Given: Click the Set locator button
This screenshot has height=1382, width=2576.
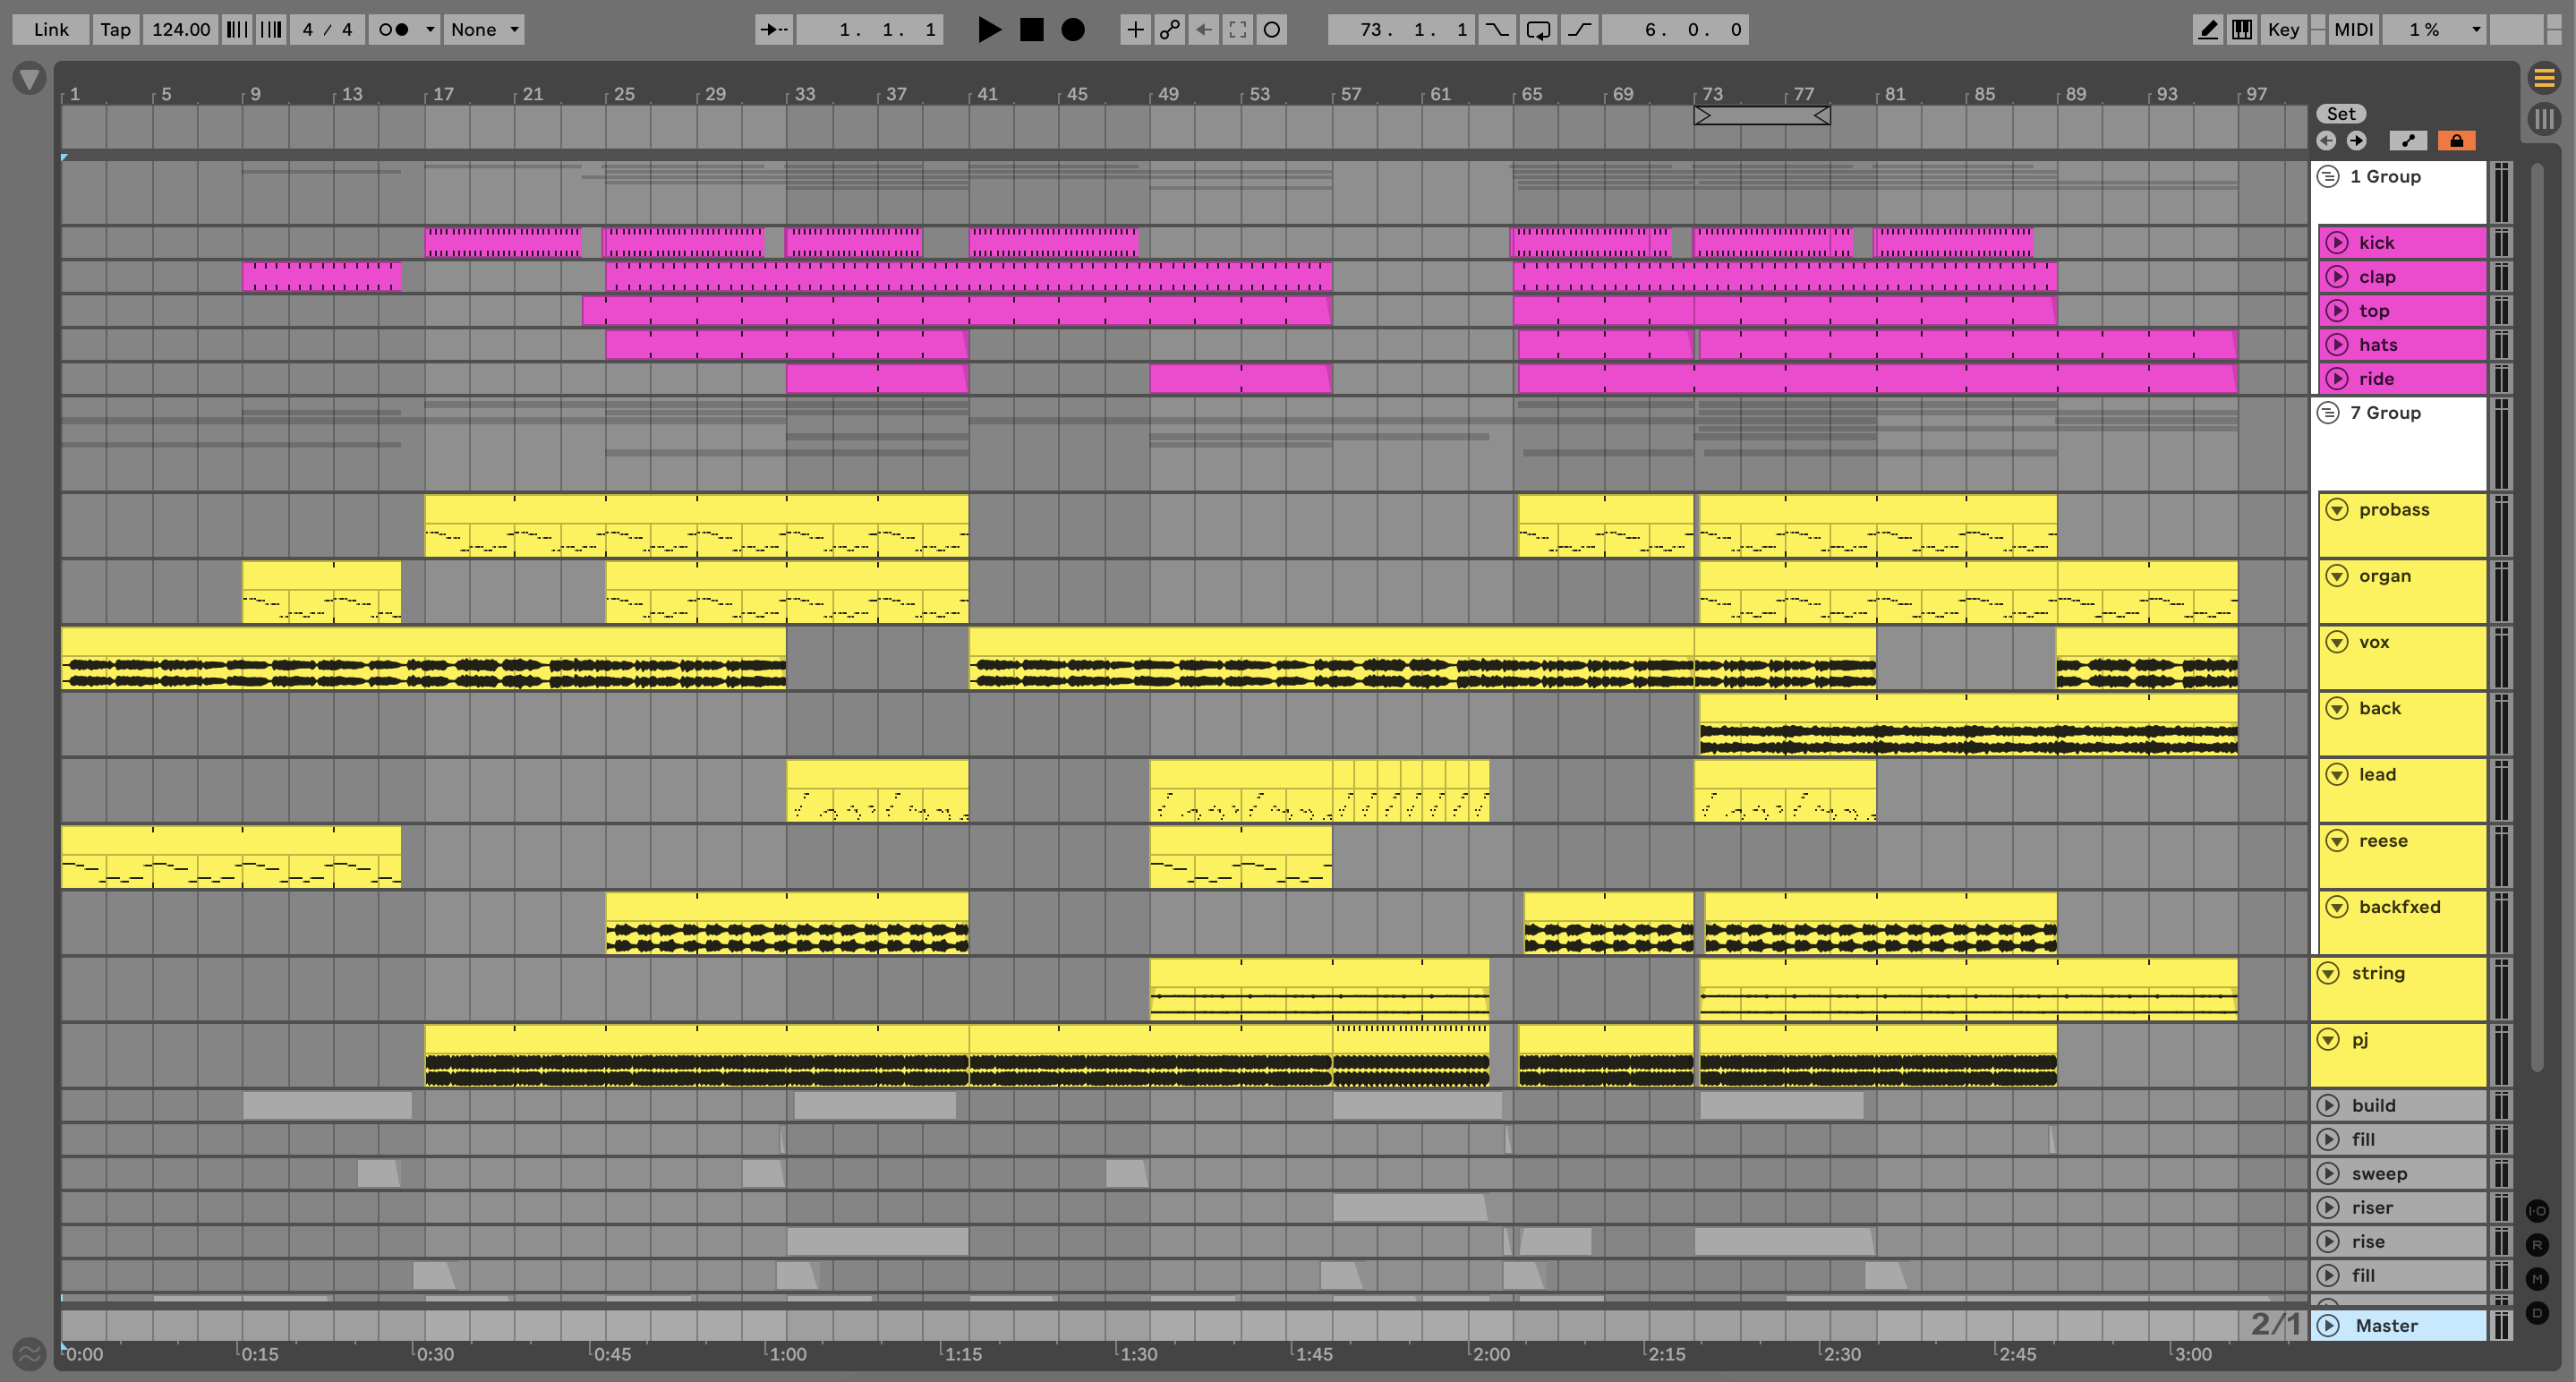Looking at the screenshot, I should pos(2341,114).
